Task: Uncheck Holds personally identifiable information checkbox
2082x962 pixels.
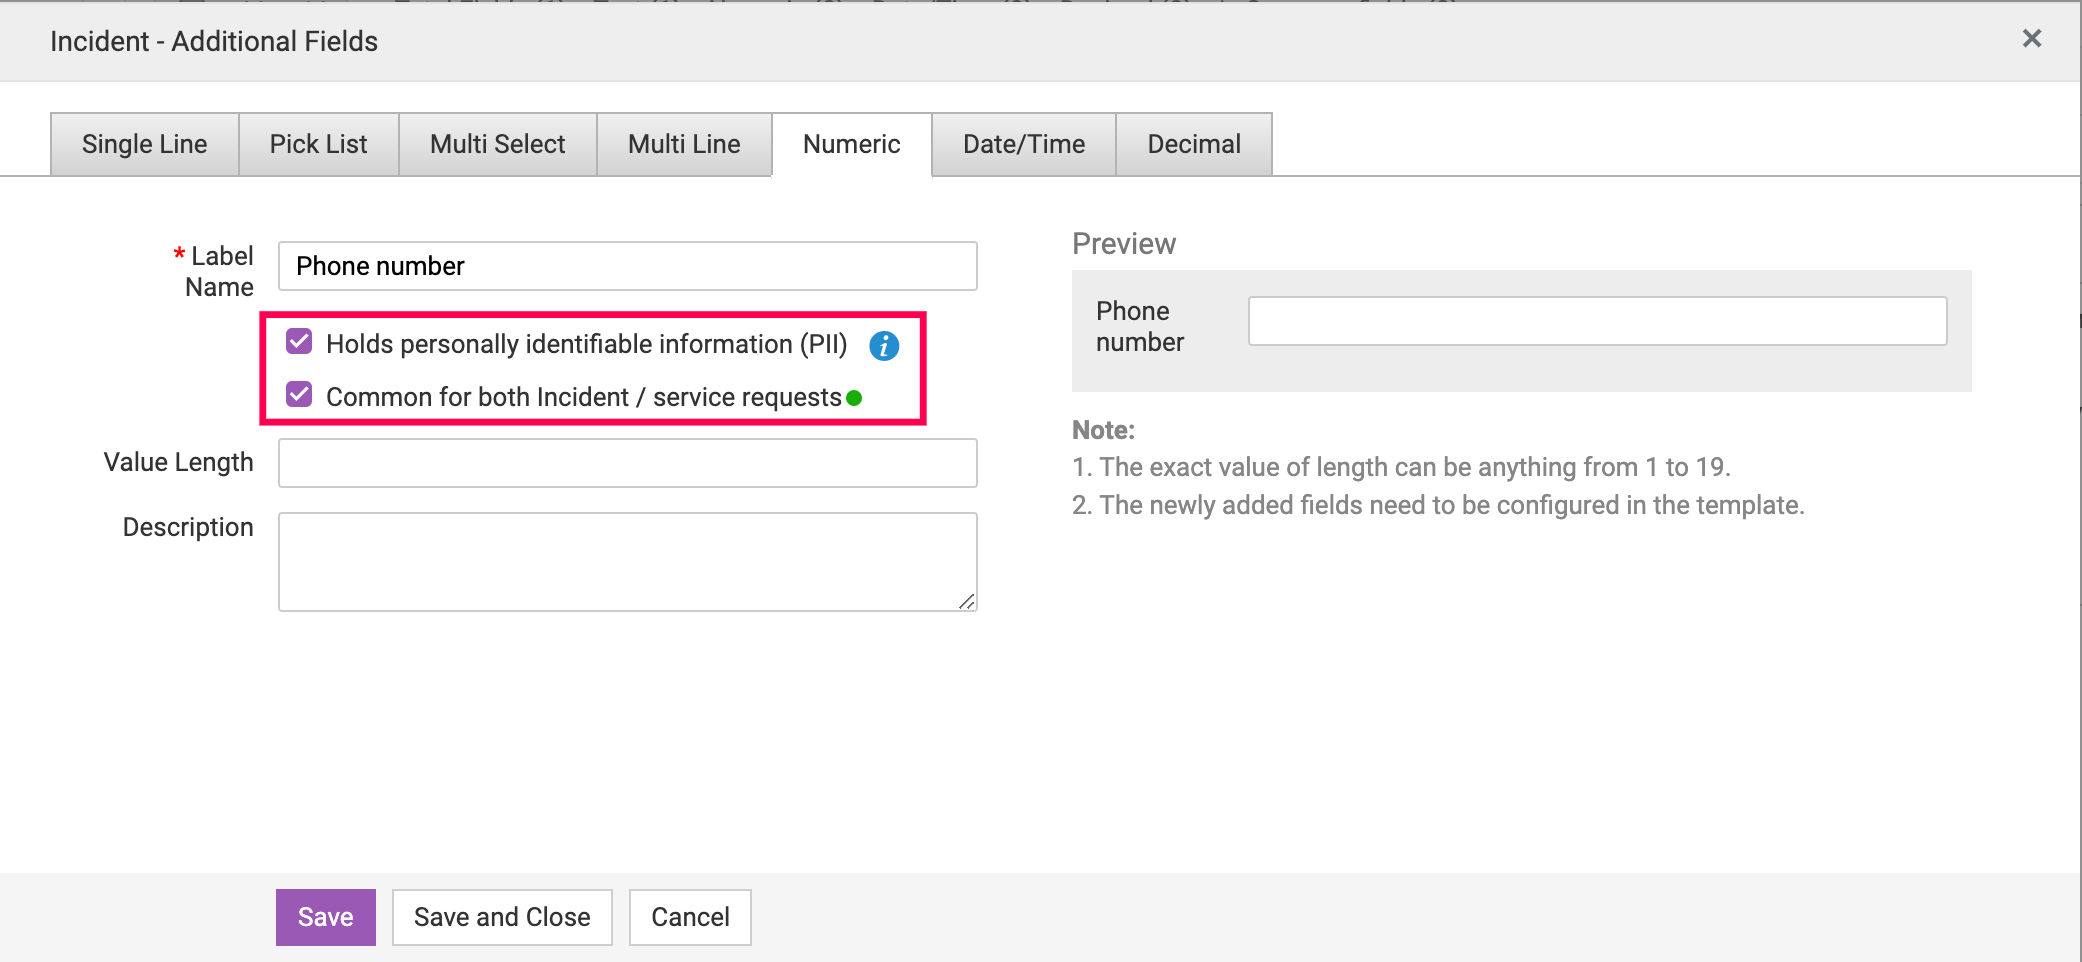Action: [299, 342]
